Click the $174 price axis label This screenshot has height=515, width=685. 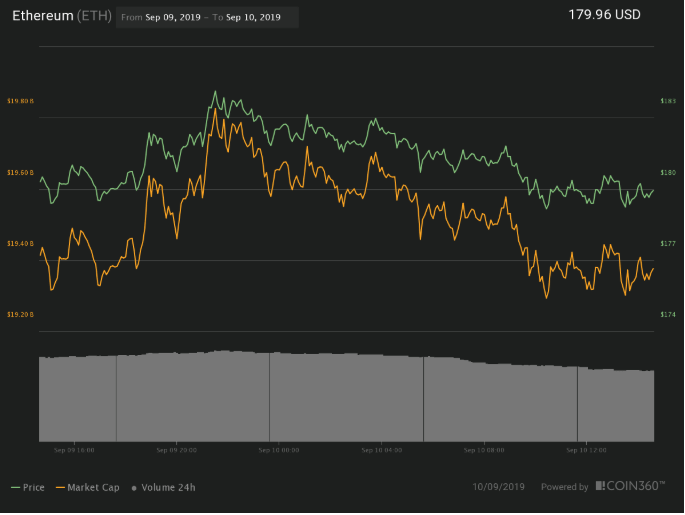(x=668, y=315)
